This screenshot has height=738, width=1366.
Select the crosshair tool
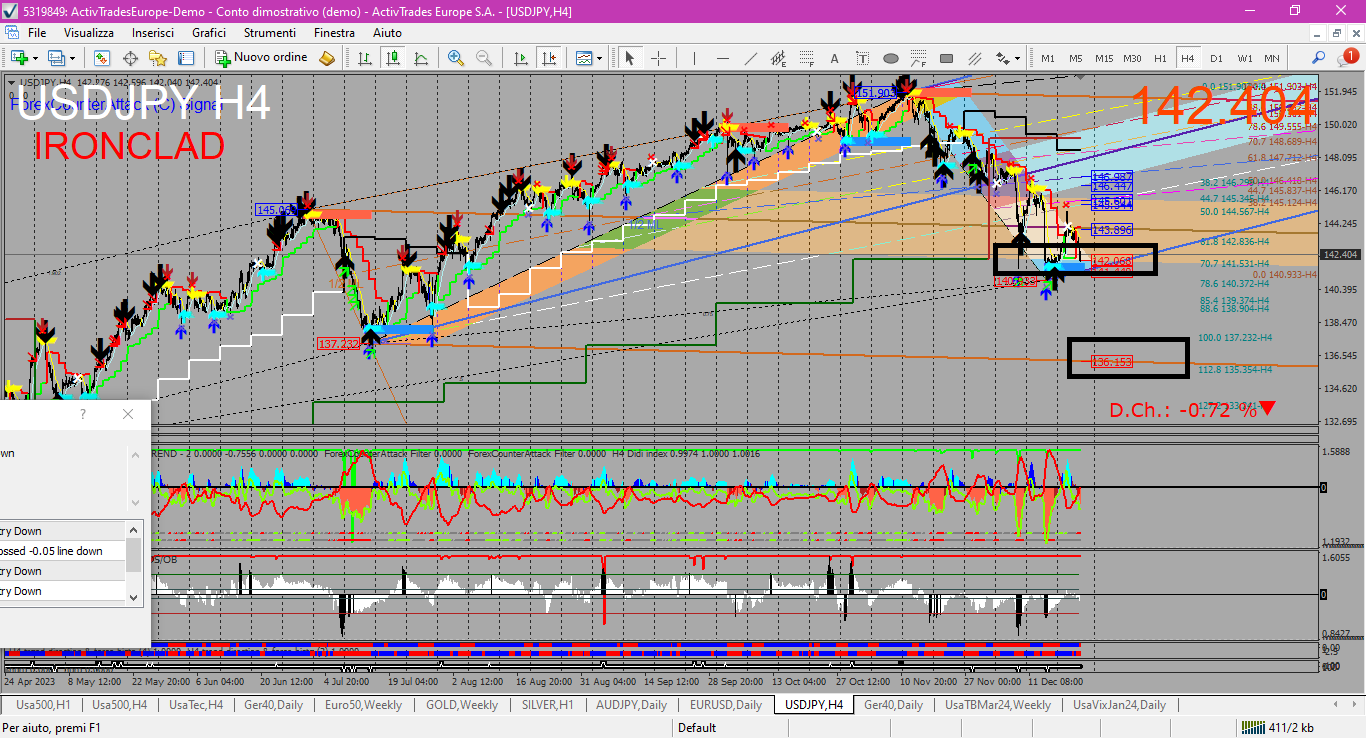tap(658, 58)
